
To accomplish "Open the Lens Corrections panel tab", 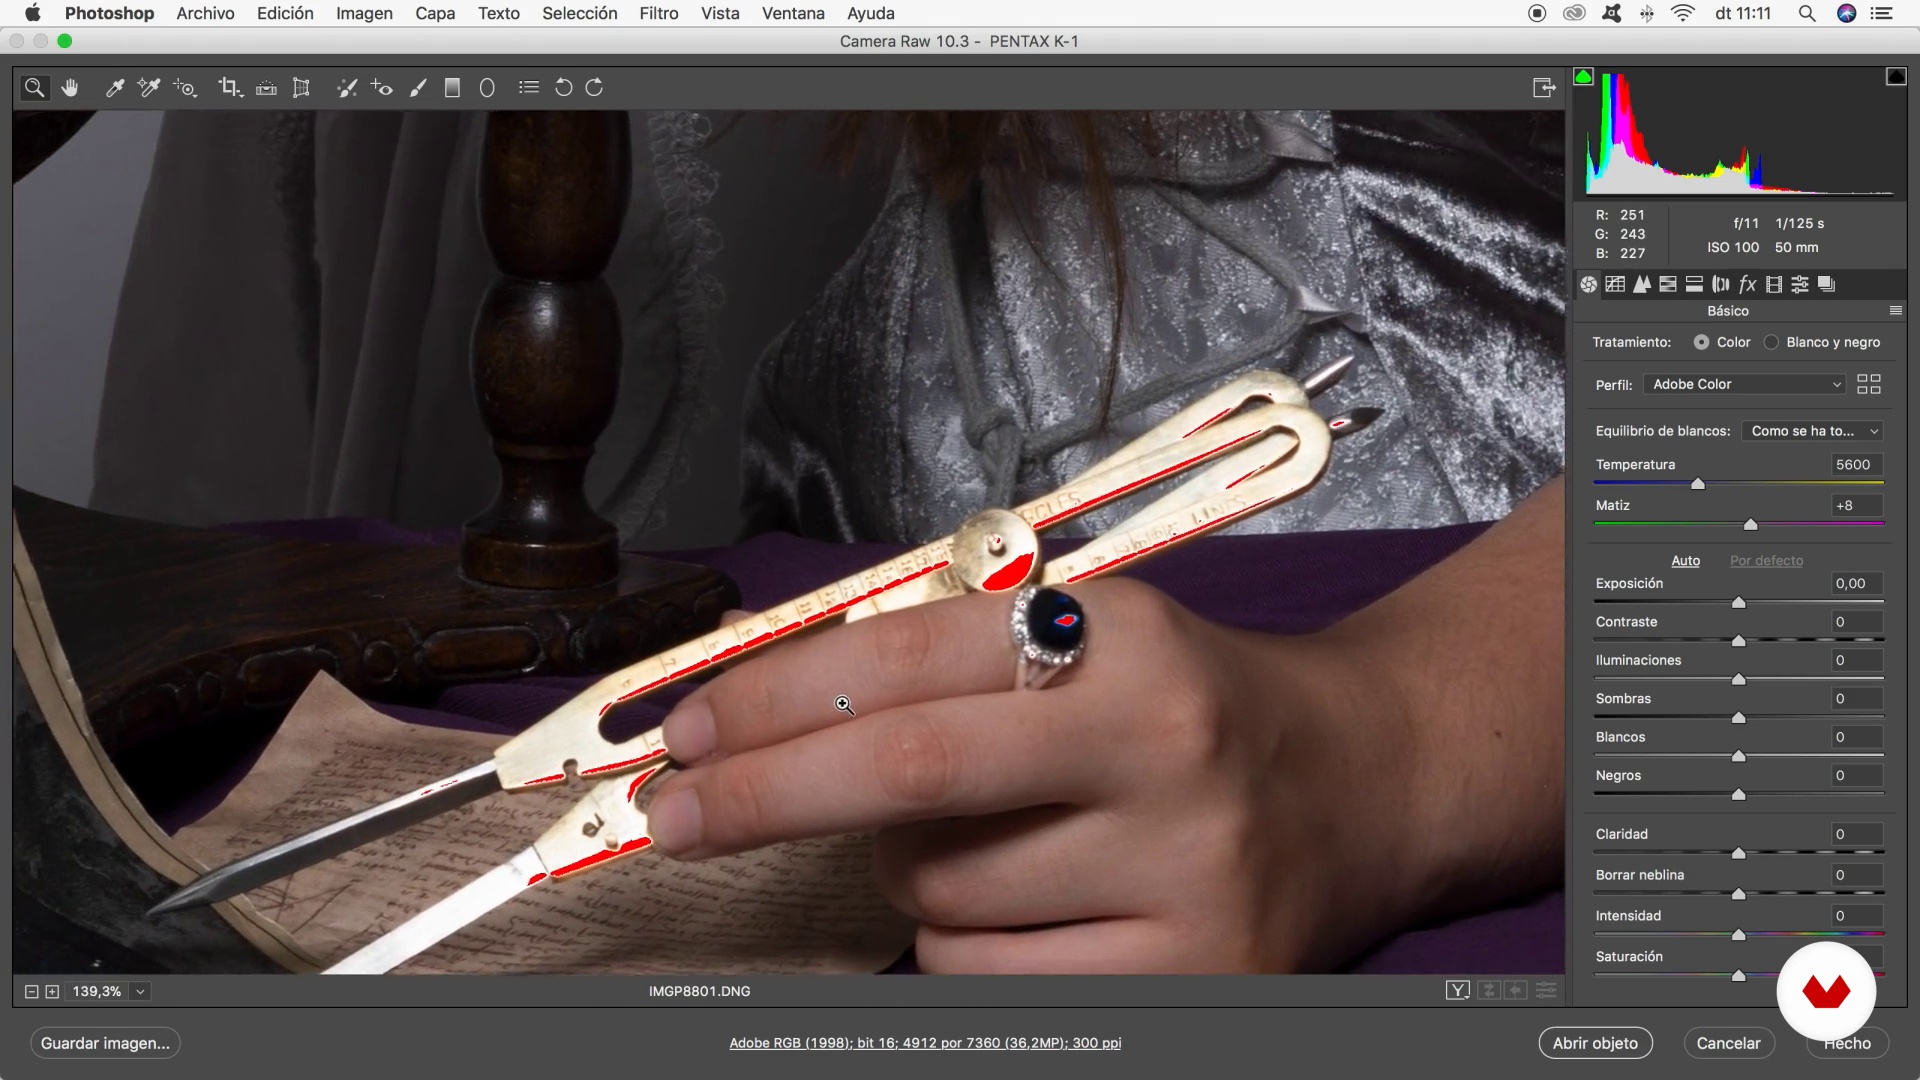I will 1721,285.
